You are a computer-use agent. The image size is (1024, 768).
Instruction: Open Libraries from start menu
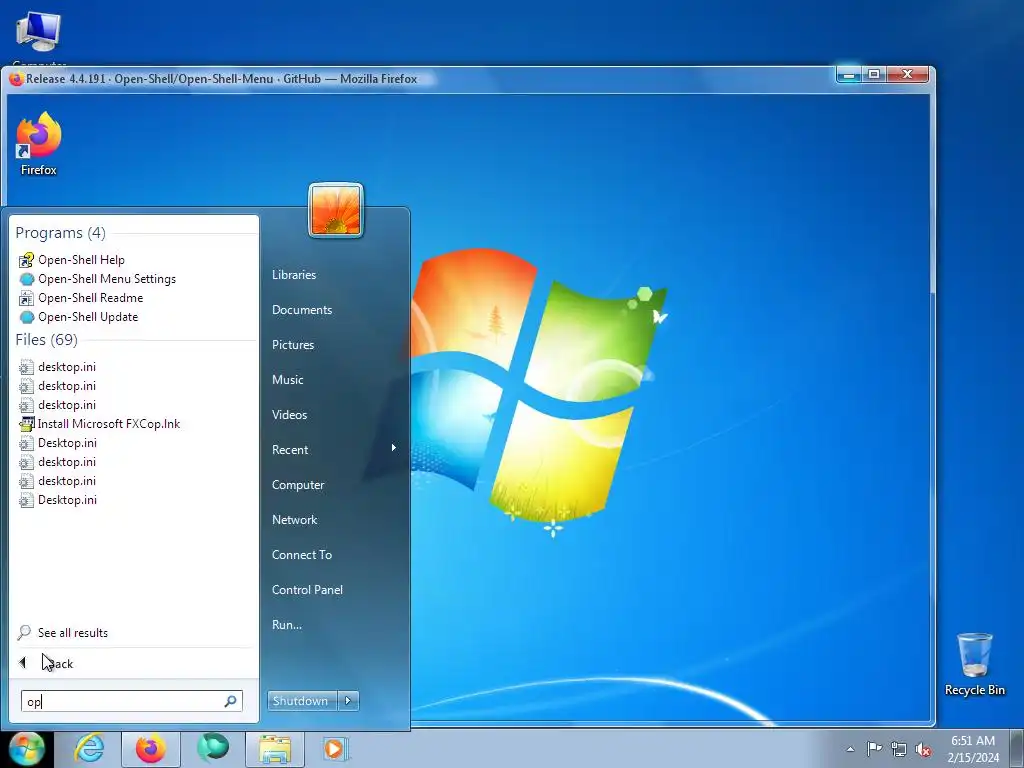[x=294, y=275]
